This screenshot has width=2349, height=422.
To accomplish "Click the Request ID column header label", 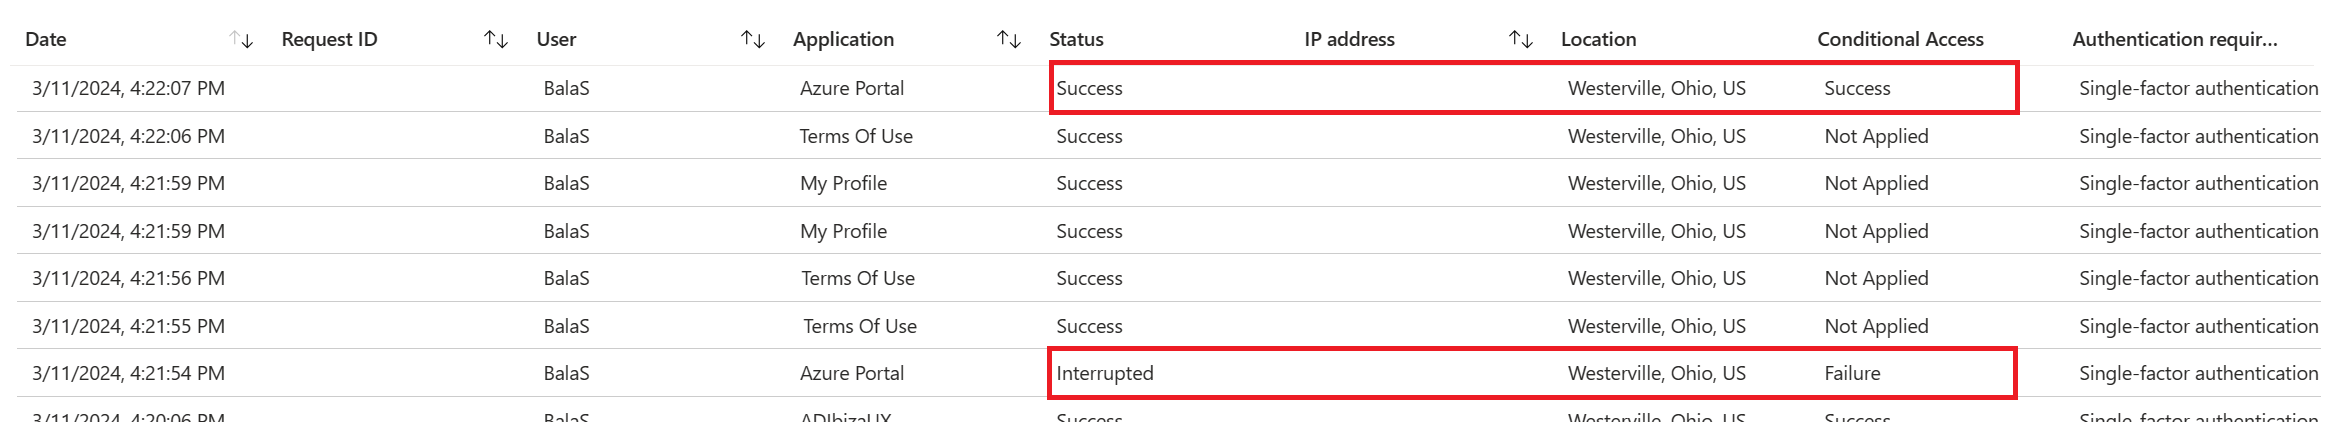I will coord(329,40).
